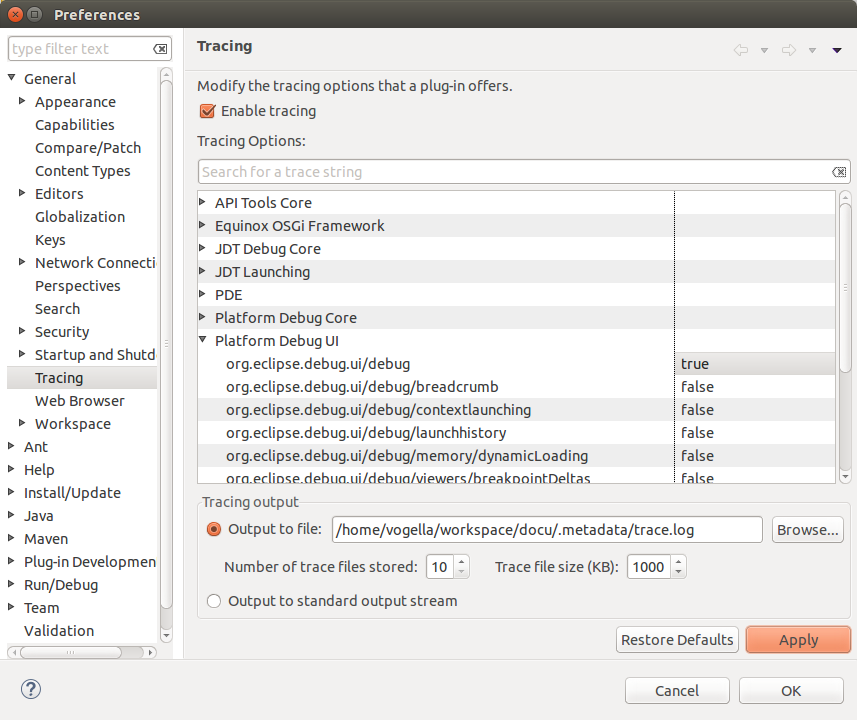Image resolution: width=857 pixels, height=720 pixels.
Task: Expand the Security node
Action: (x=22, y=330)
